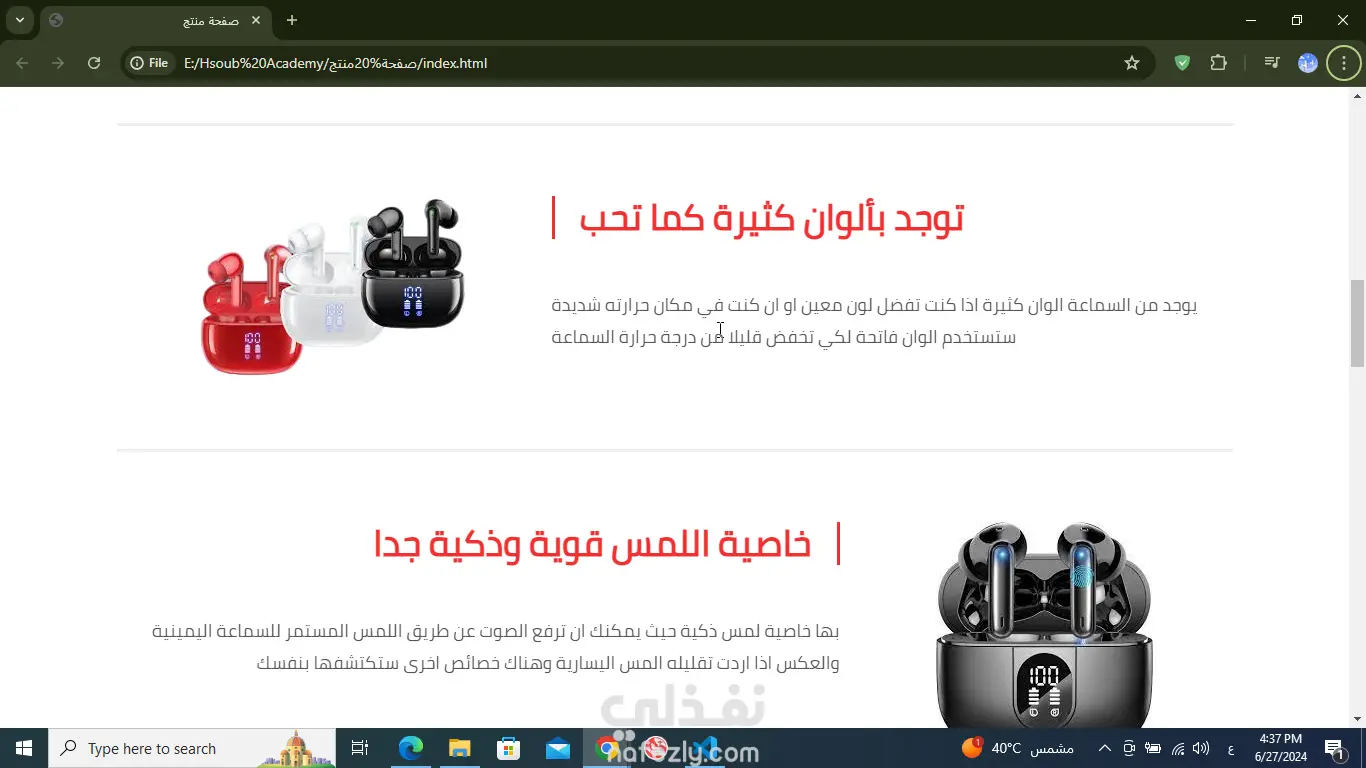Open the Extensions puzzle menu
The image size is (1366, 768).
1218,63
